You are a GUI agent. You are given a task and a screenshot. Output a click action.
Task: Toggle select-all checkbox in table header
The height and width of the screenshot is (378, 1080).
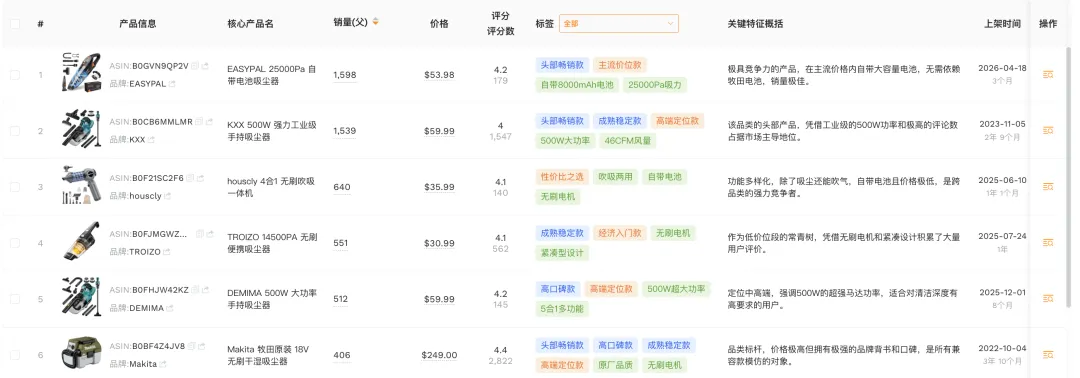(x=15, y=23)
